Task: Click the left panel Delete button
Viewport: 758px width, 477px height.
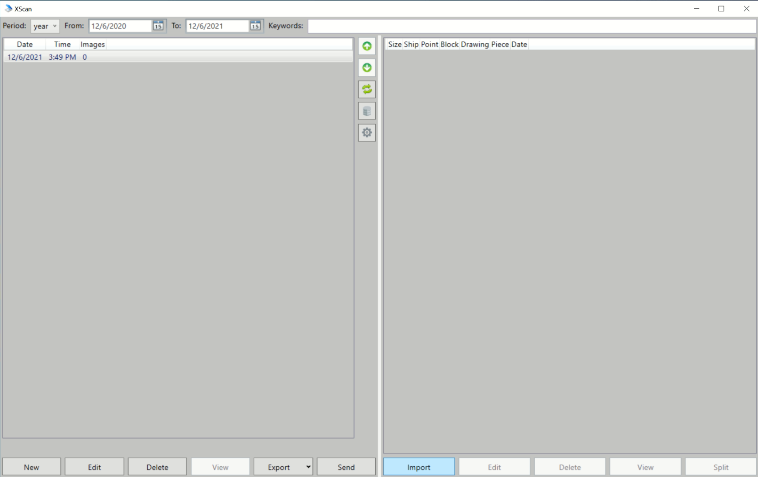Action: coord(157,467)
